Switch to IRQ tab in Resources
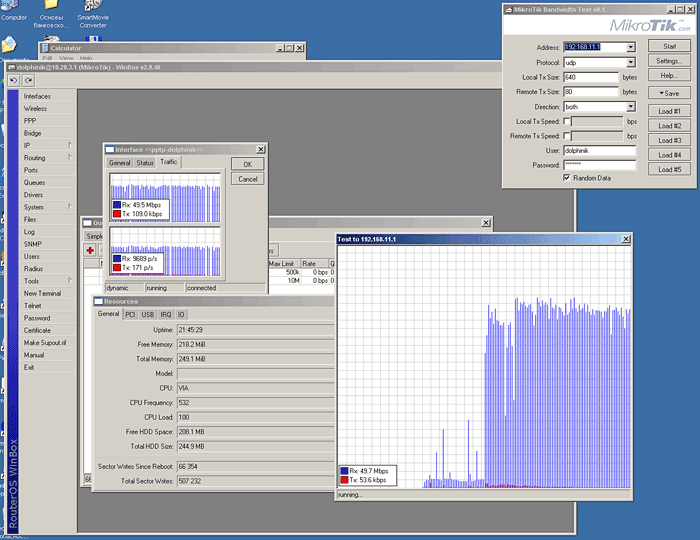The height and width of the screenshot is (540, 700). 166,315
